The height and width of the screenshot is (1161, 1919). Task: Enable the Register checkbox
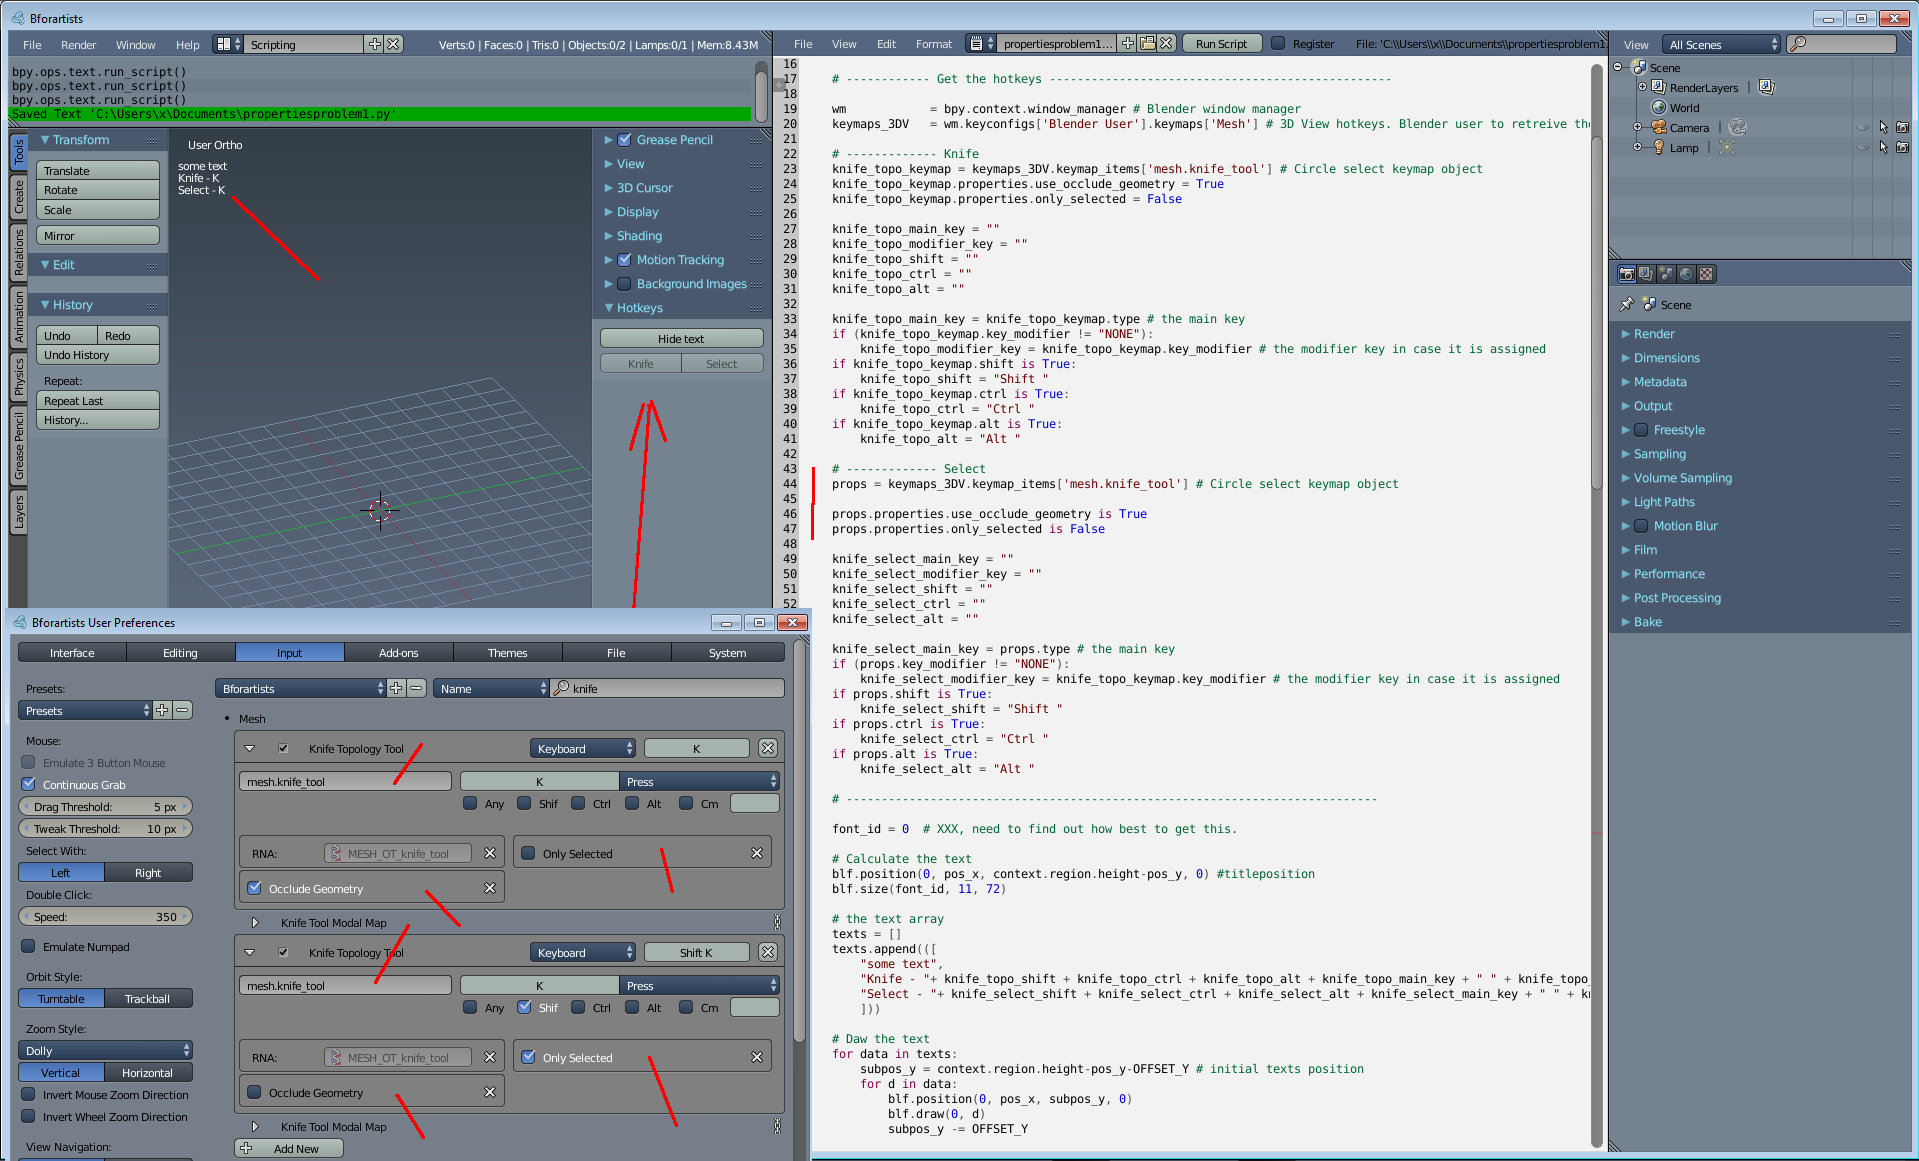coord(1278,44)
